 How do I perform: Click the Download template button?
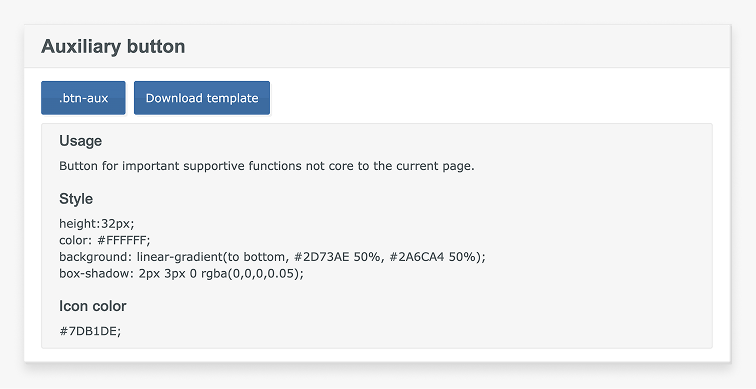[202, 98]
